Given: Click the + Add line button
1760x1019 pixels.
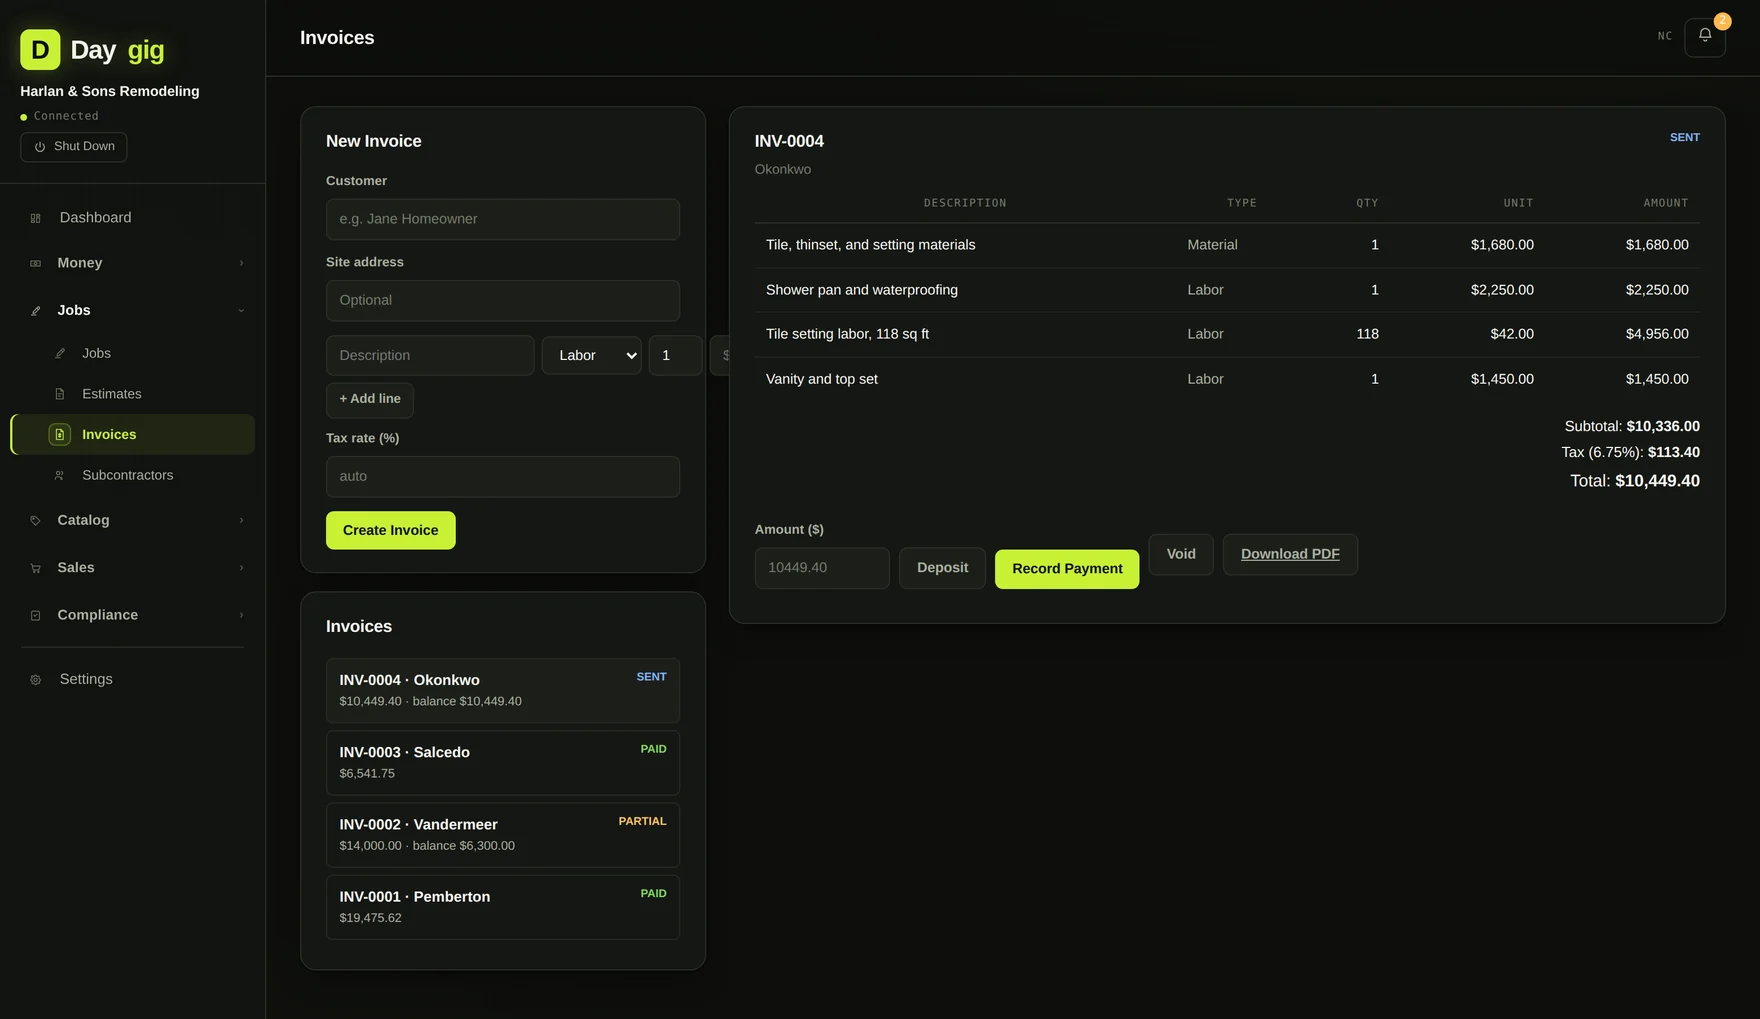Looking at the screenshot, I should tap(370, 399).
